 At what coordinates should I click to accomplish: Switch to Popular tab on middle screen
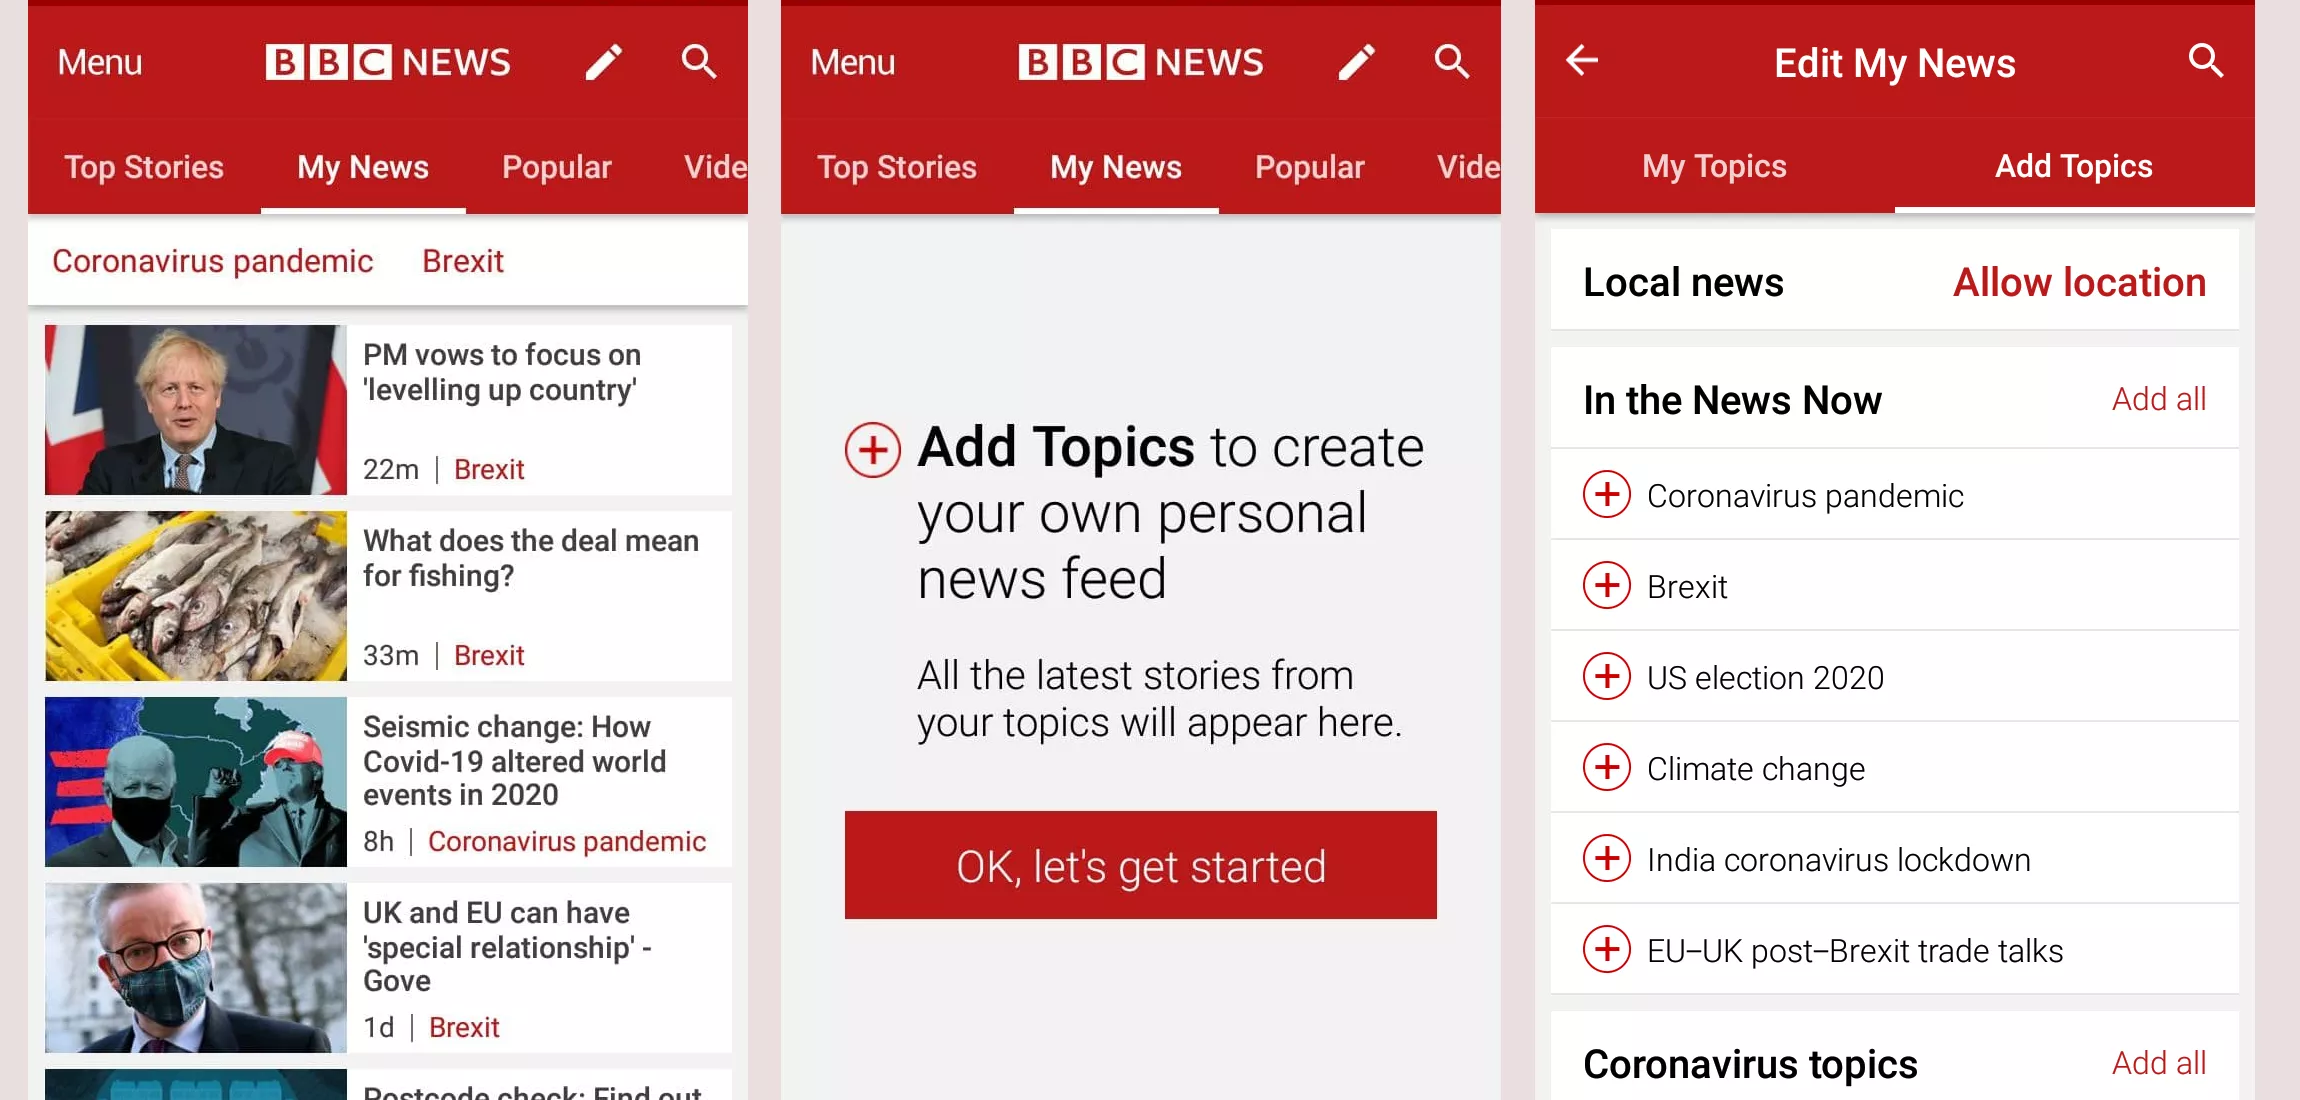coord(1310,167)
